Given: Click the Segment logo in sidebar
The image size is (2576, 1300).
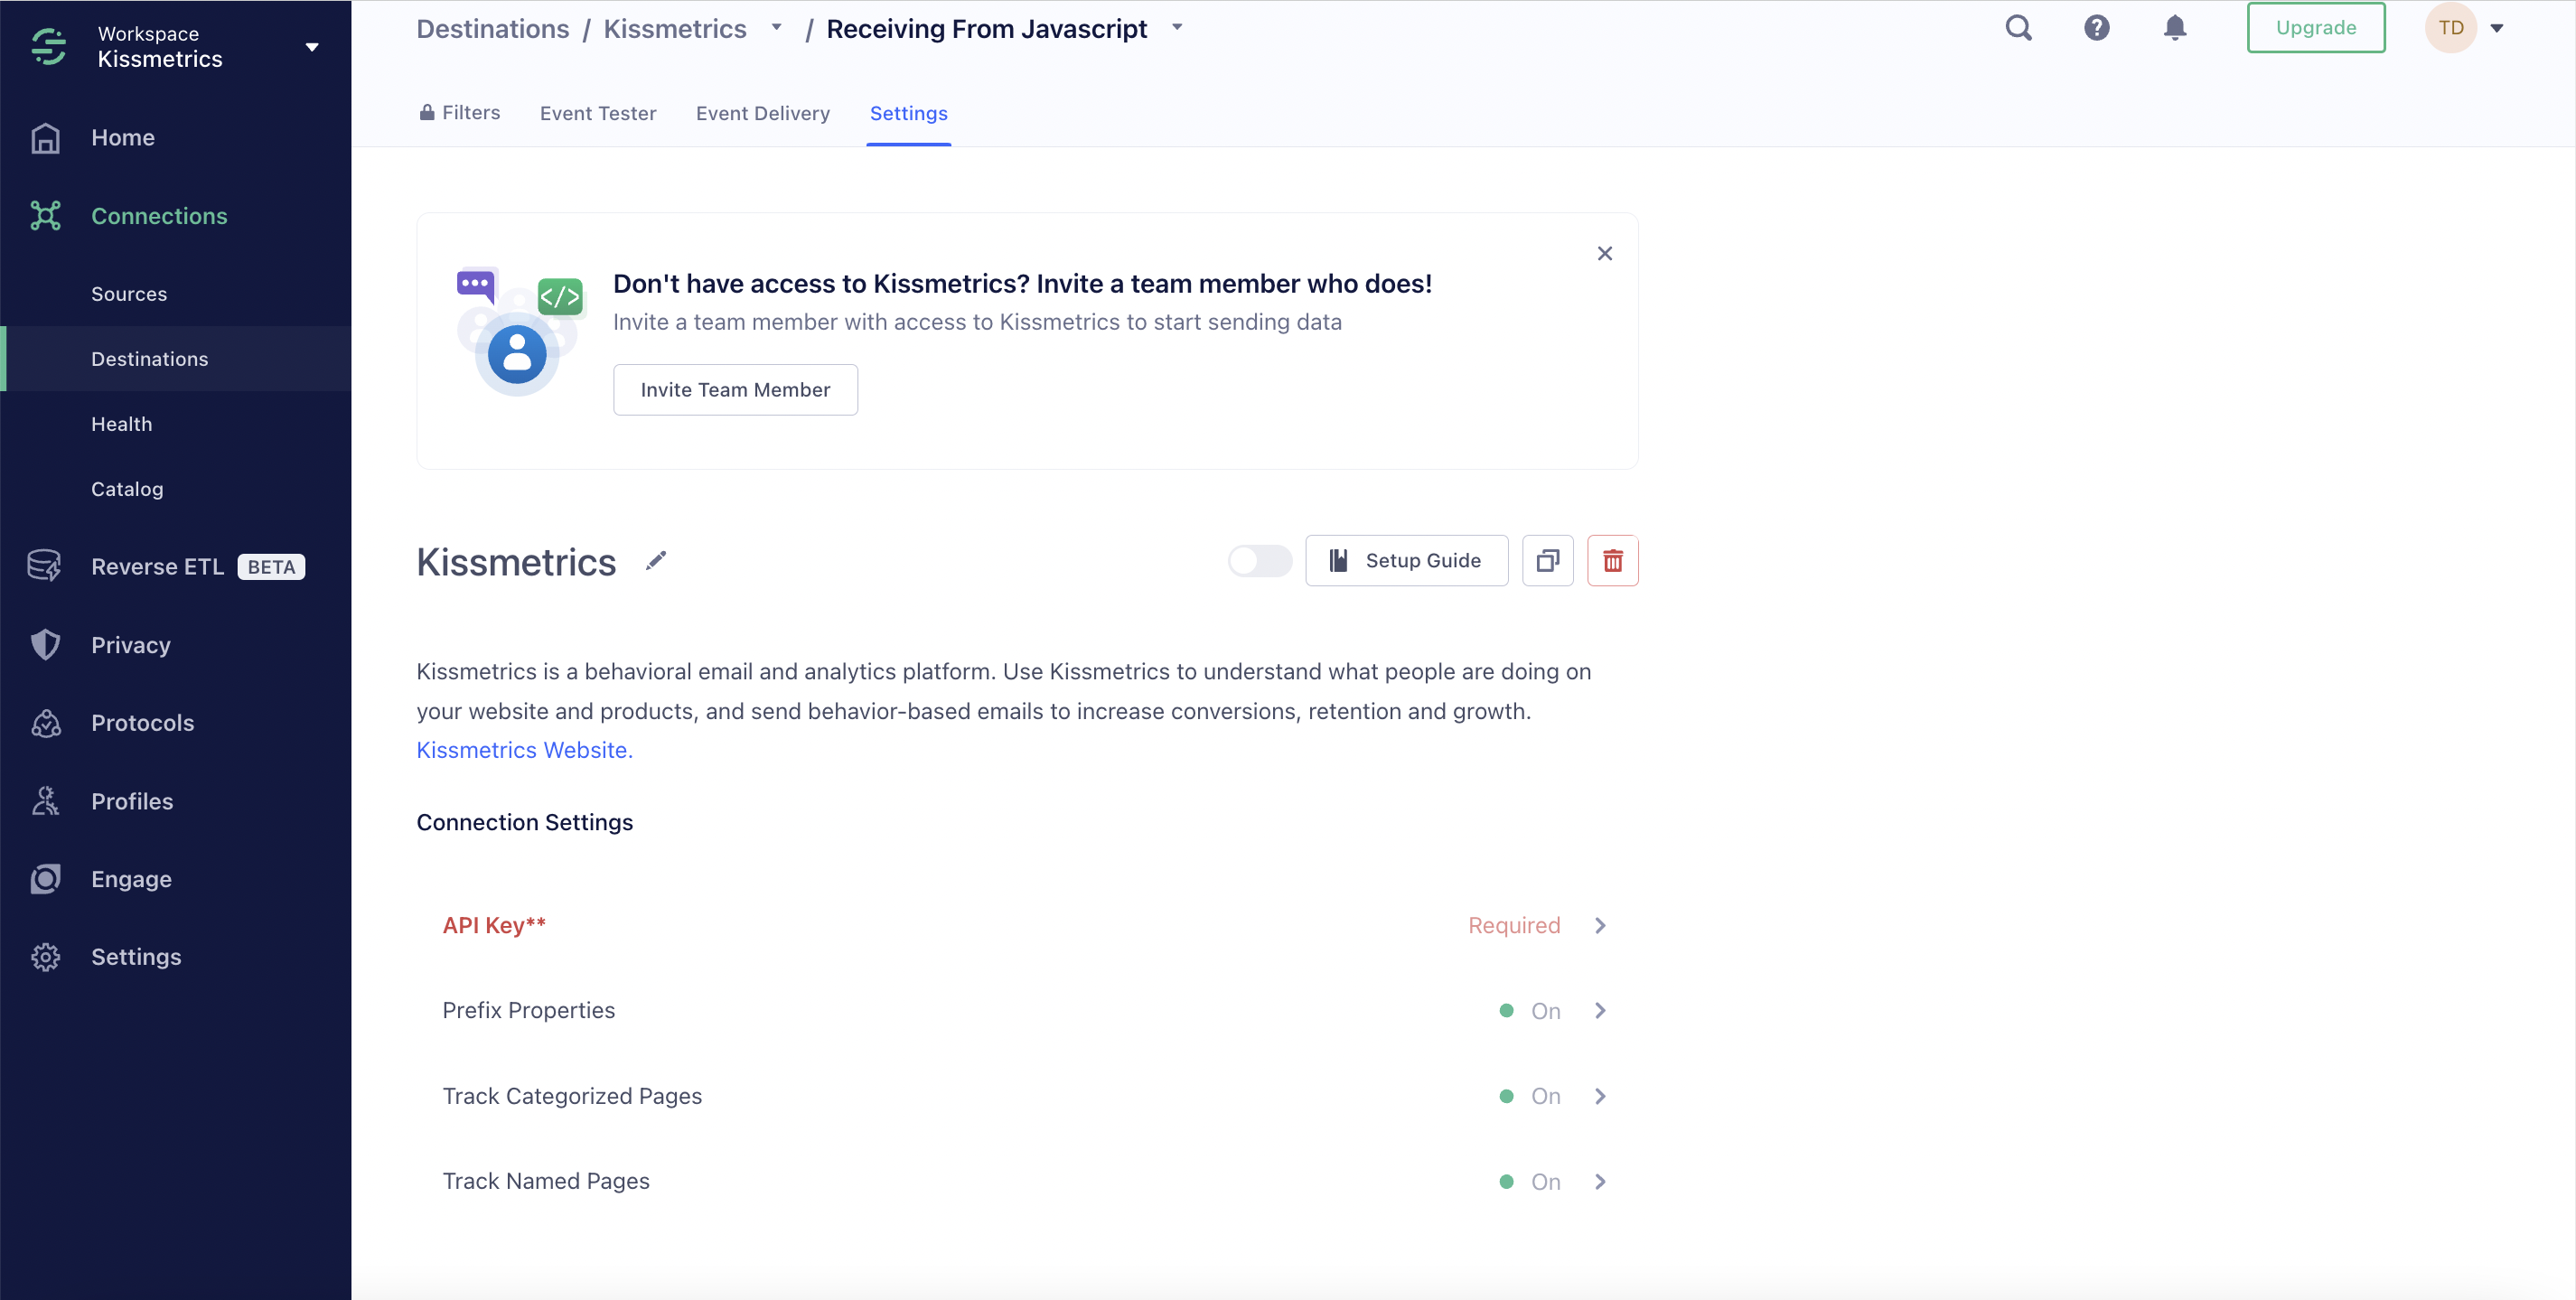Looking at the screenshot, I should [48, 46].
